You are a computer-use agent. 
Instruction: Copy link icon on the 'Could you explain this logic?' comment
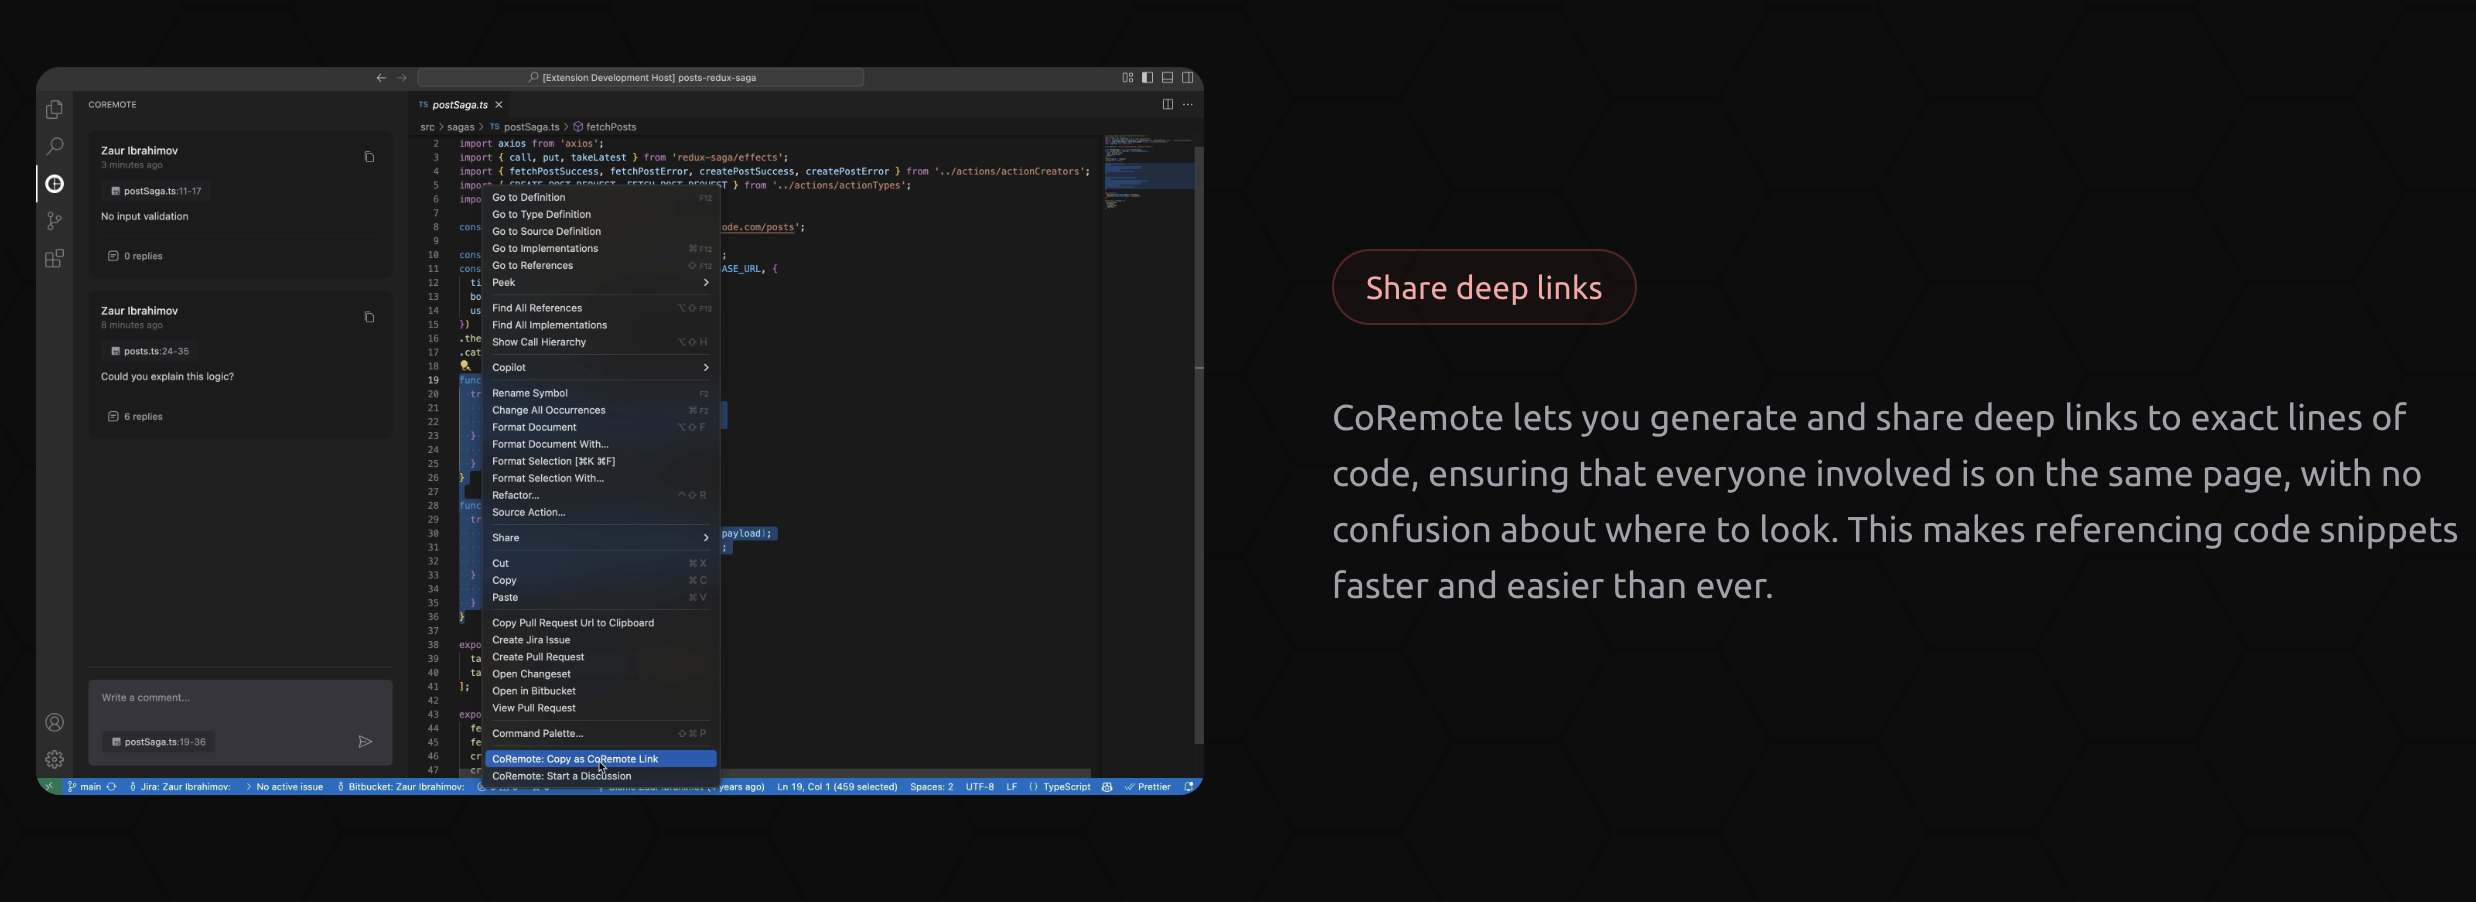pos(369,317)
